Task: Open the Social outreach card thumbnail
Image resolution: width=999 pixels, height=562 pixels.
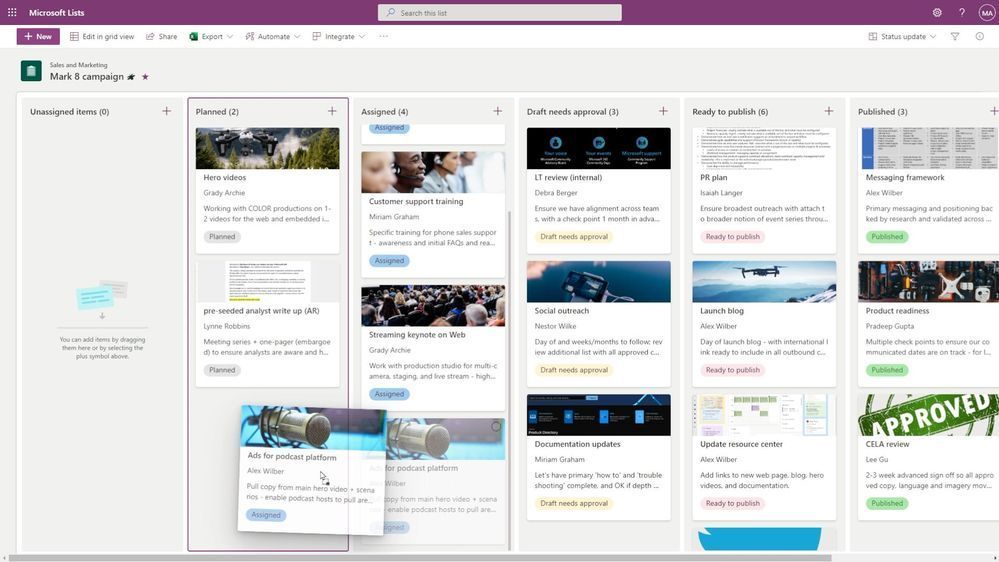Action: tap(599, 282)
